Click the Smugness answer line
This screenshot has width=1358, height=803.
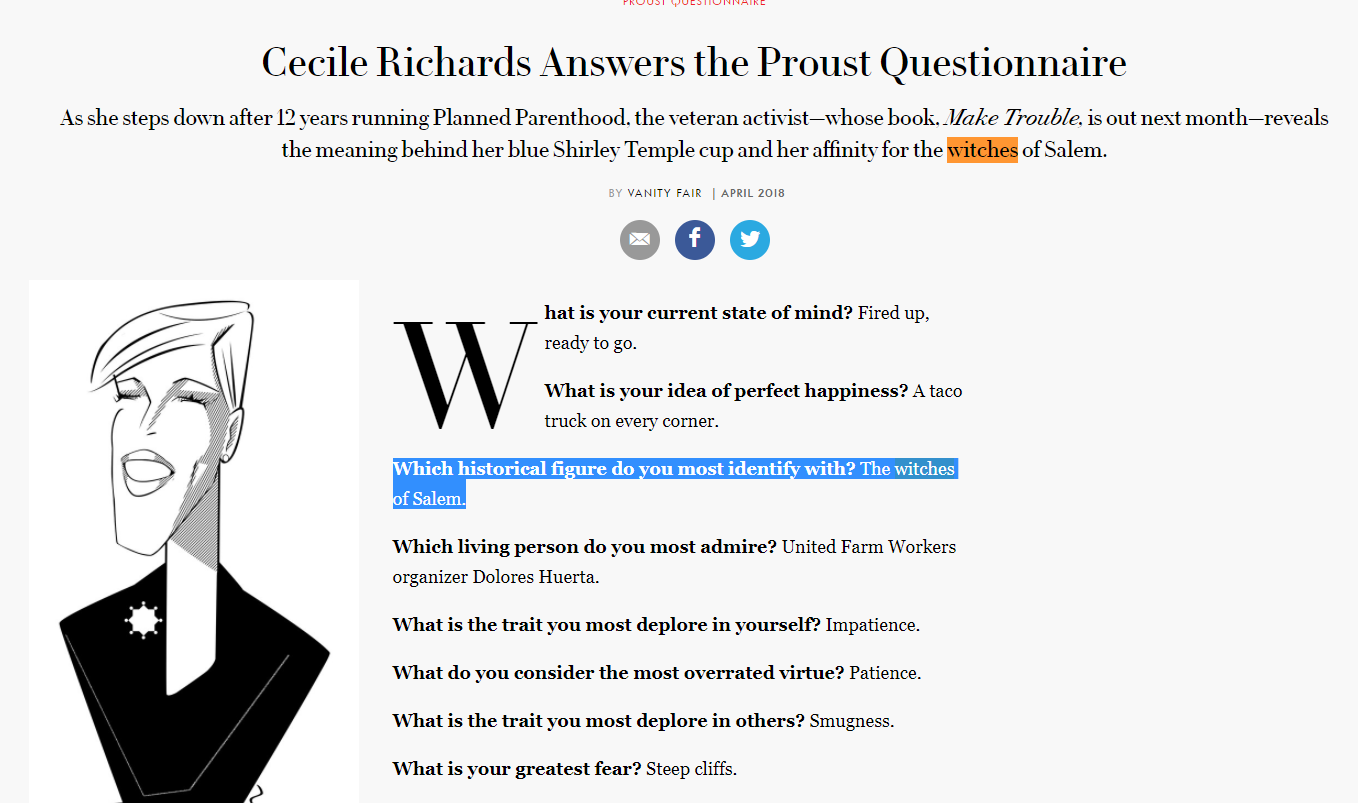(x=644, y=721)
